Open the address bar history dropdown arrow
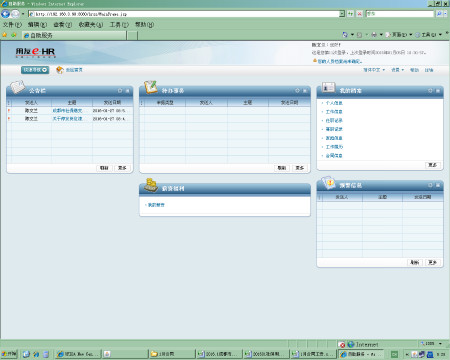The height and width of the screenshot is (360, 450). (342, 14)
